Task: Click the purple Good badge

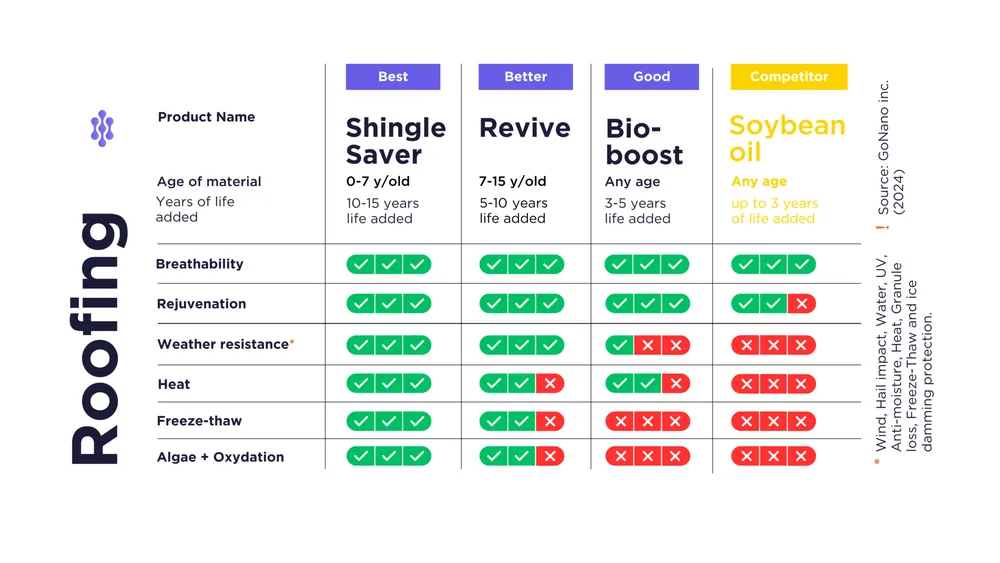Action: pyautogui.click(x=651, y=77)
